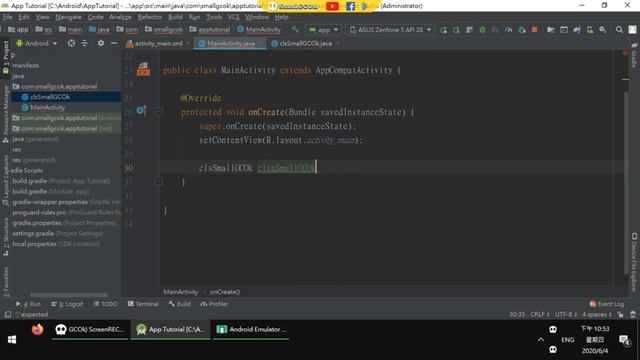
Task: Click the UTF-8 encoding selector
Action: click(566, 315)
